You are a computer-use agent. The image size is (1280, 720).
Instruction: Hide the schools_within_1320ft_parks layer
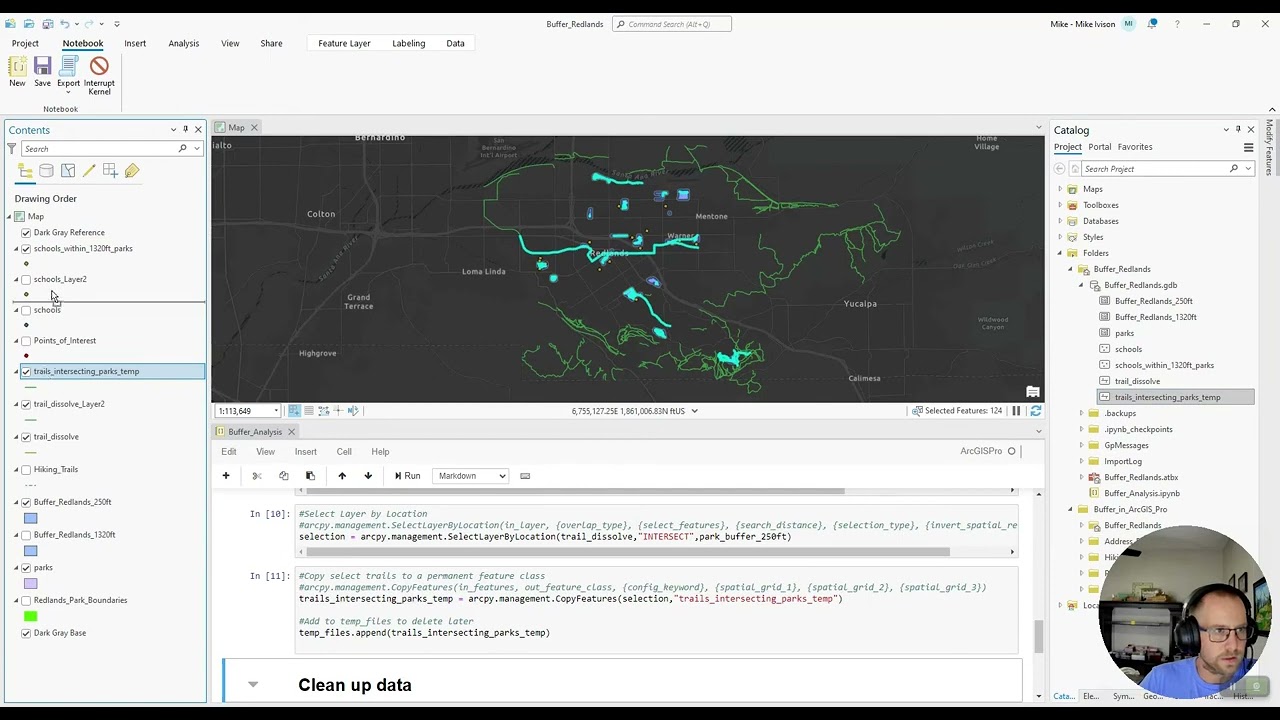[x=26, y=249]
